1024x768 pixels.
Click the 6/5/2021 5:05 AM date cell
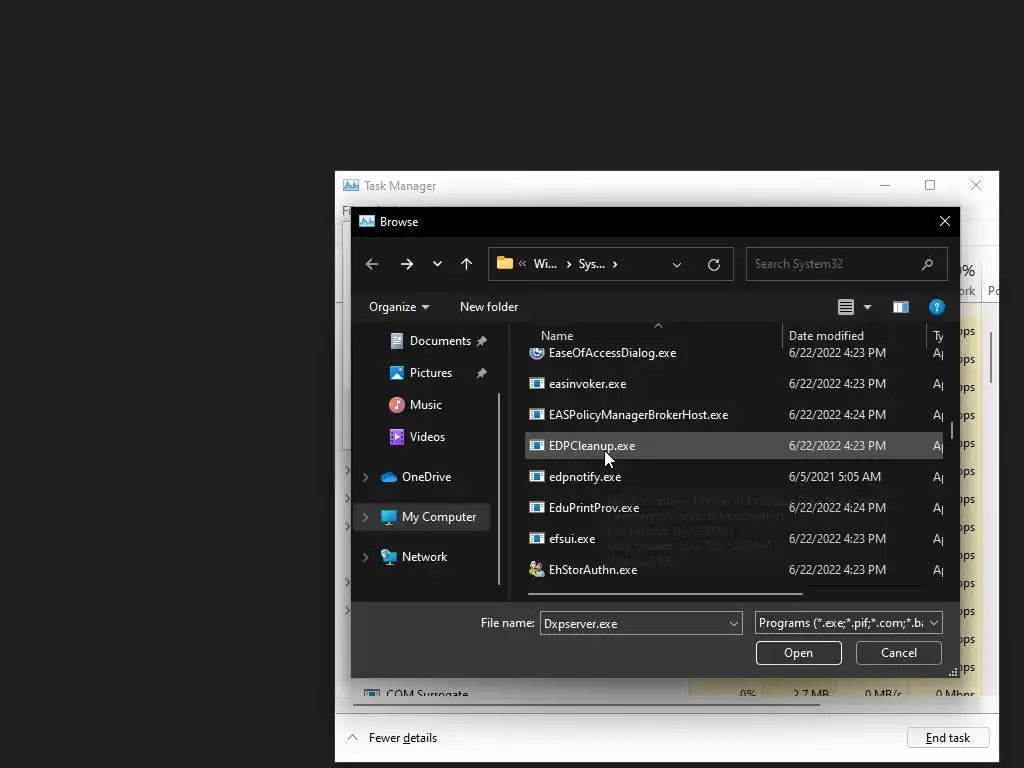click(835, 477)
